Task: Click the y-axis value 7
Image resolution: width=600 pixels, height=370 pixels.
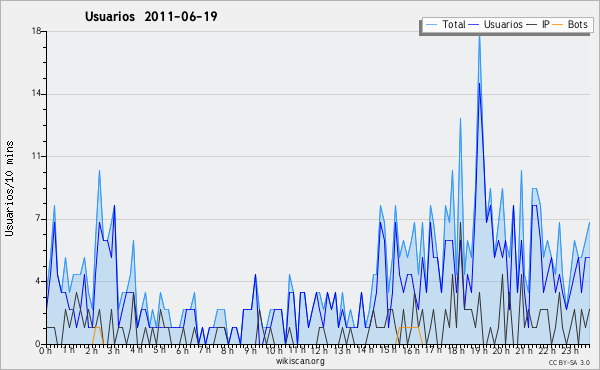Action: click(38, 219)
